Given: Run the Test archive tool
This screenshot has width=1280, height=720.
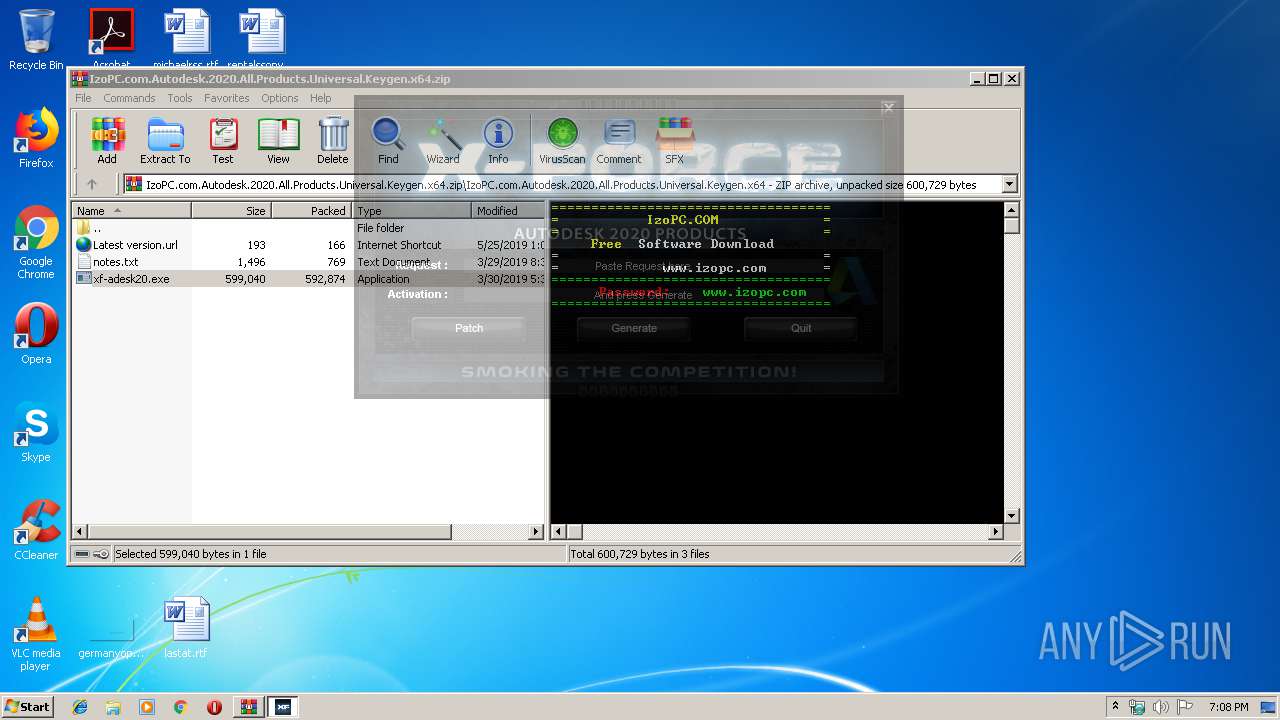Looking at the screenshot, I should click(223, 140).
